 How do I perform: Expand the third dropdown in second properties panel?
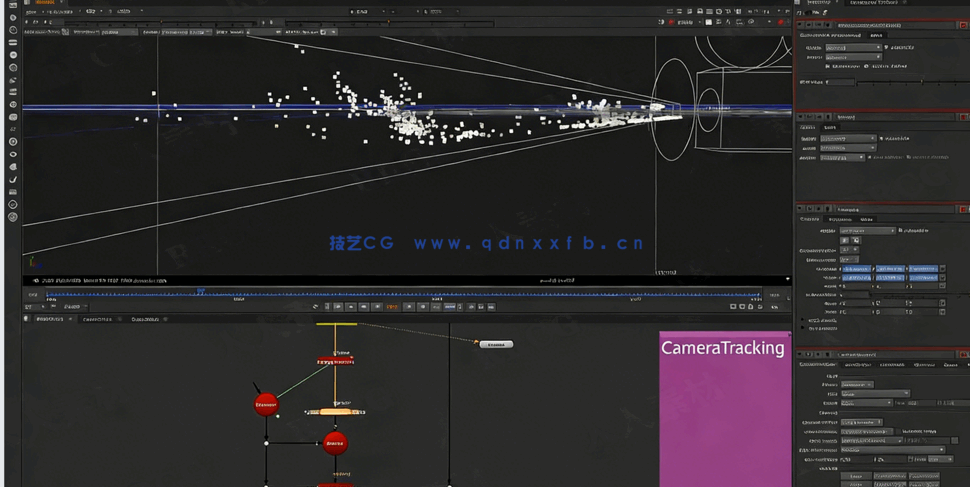coord(843,157)
